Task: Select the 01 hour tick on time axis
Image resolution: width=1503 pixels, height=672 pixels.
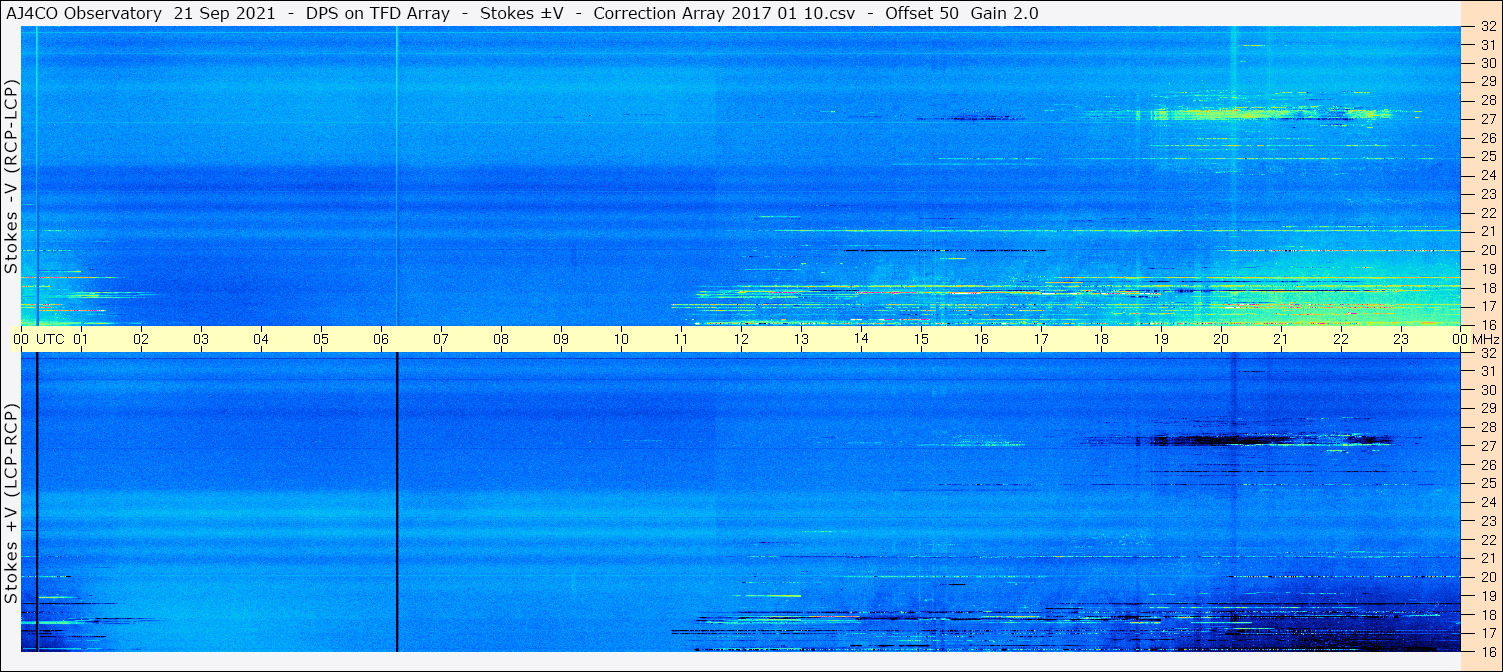Action: (81, 339)
